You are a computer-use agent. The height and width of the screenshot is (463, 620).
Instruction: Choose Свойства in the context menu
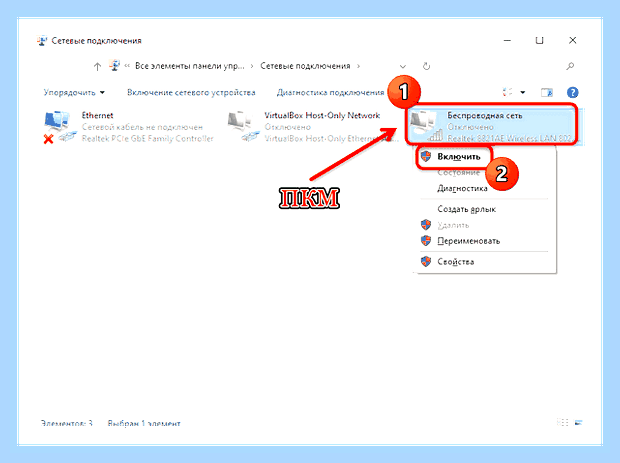[x=456, y=262]
